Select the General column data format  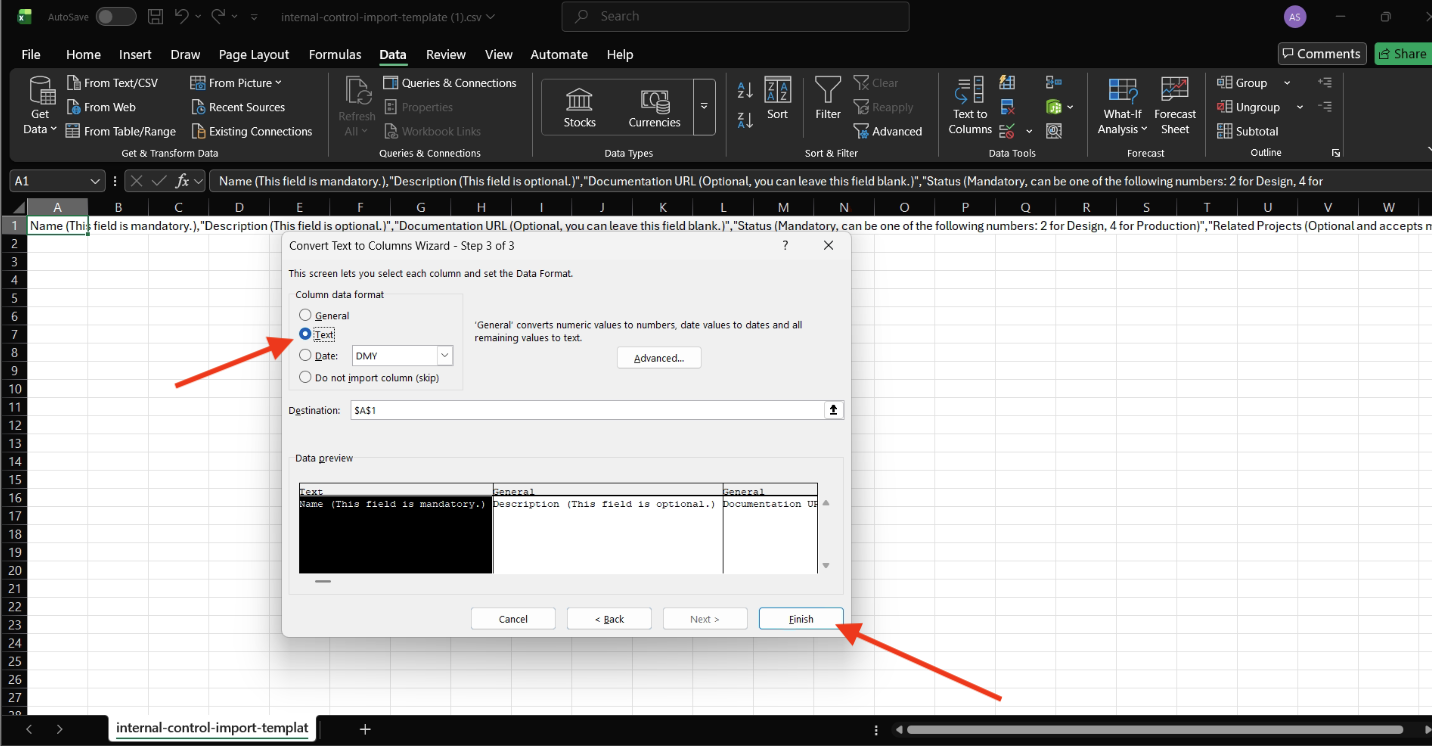click(306, 316)
